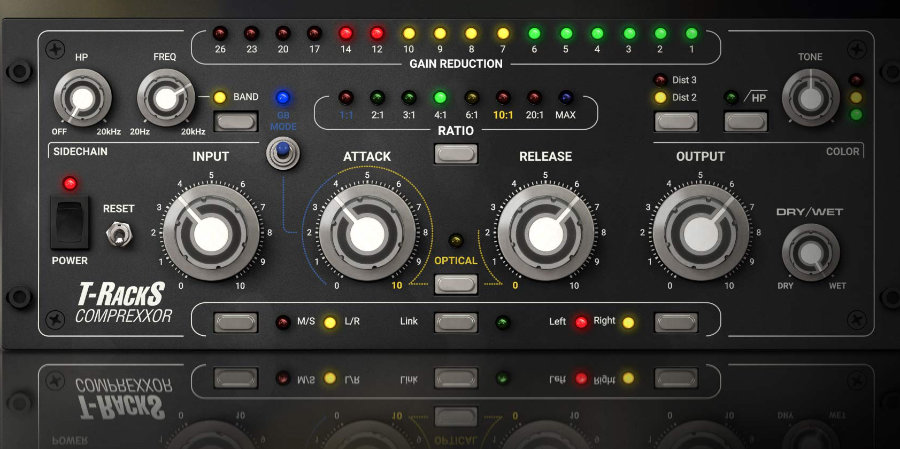Click the RELEASE knob
The image size is (900, 449).
tap(545, 233)
